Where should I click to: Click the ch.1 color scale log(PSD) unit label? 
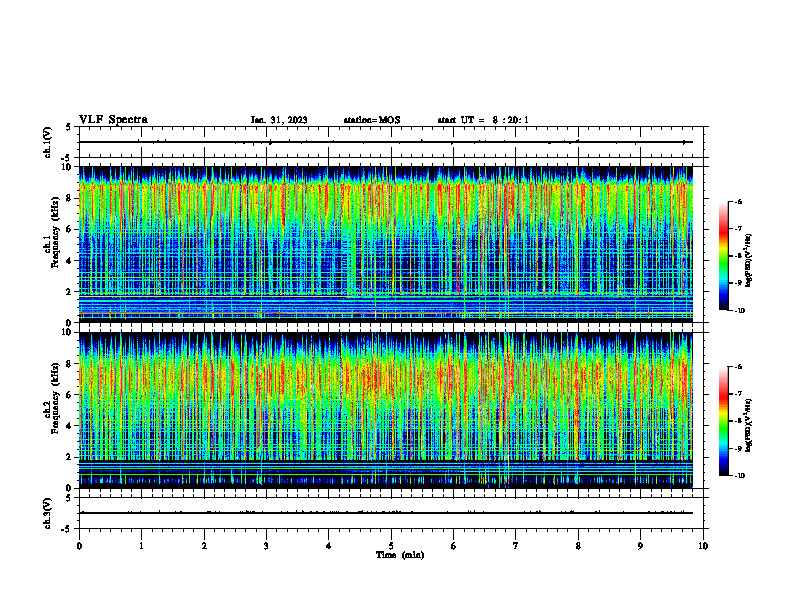click(x=749, y=260)
